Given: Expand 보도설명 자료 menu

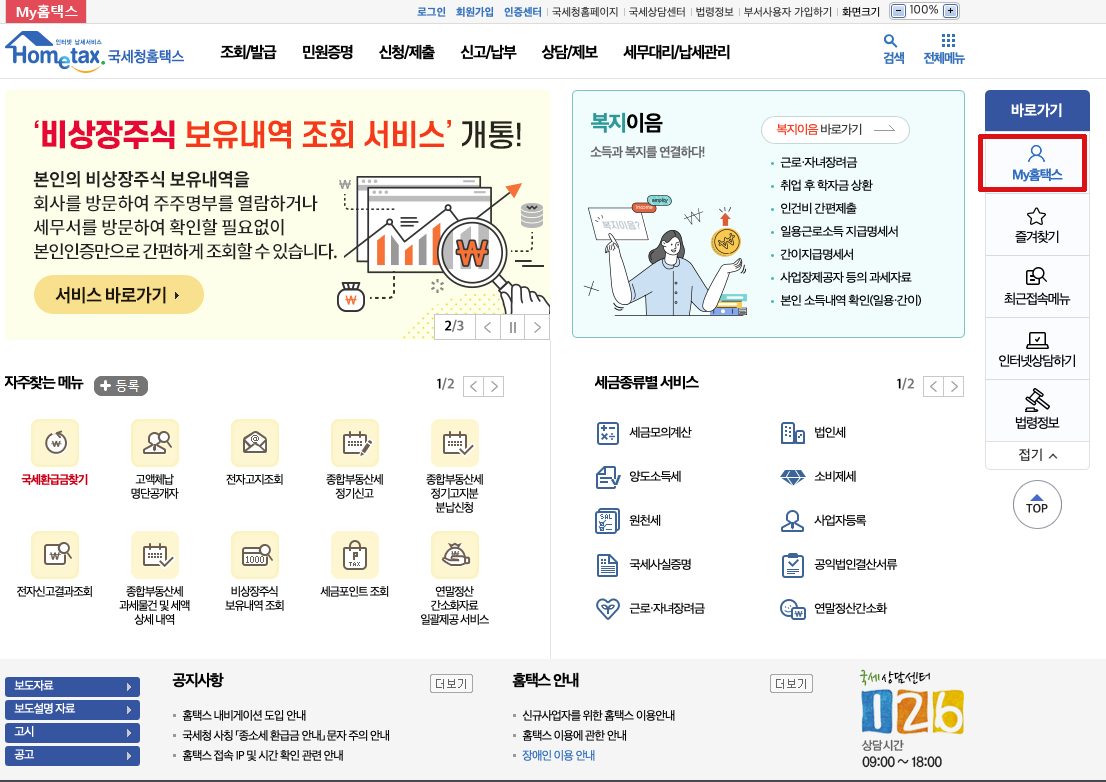Looking at the screenshot, I should pos(72,709).
